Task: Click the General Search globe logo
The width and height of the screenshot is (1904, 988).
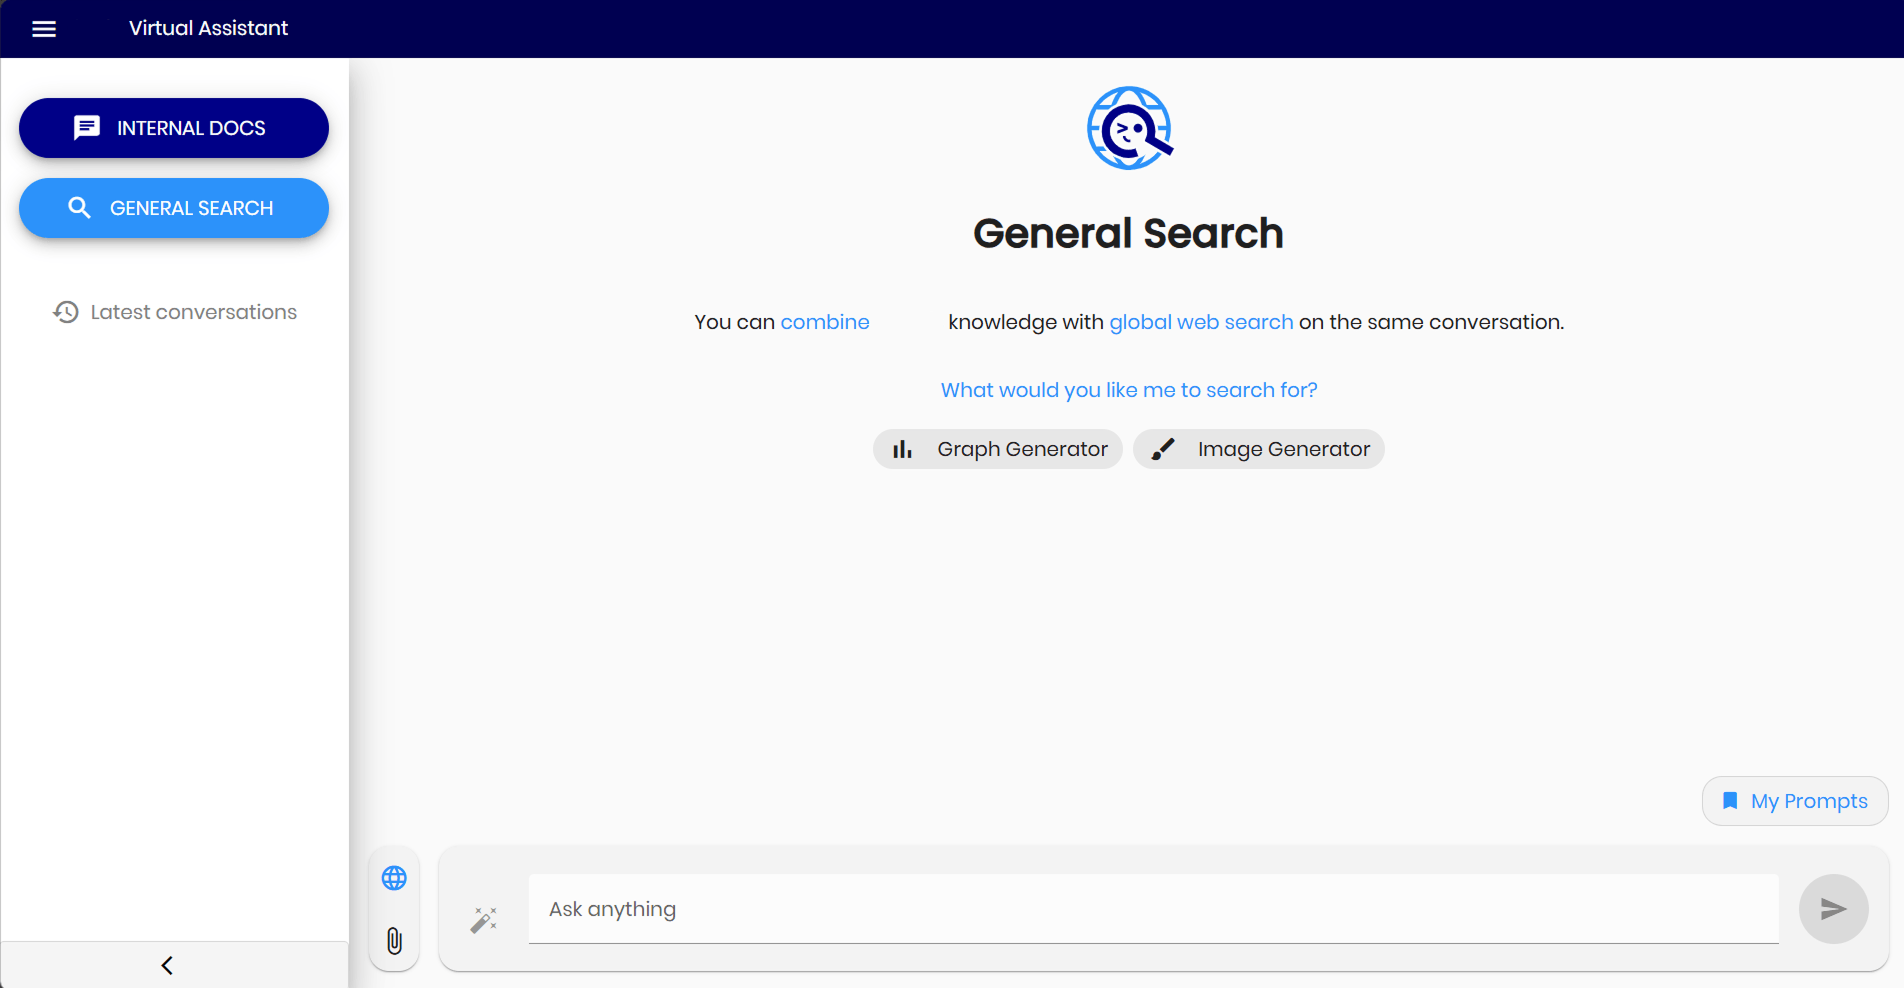Action: click(x=1129, y=128)
